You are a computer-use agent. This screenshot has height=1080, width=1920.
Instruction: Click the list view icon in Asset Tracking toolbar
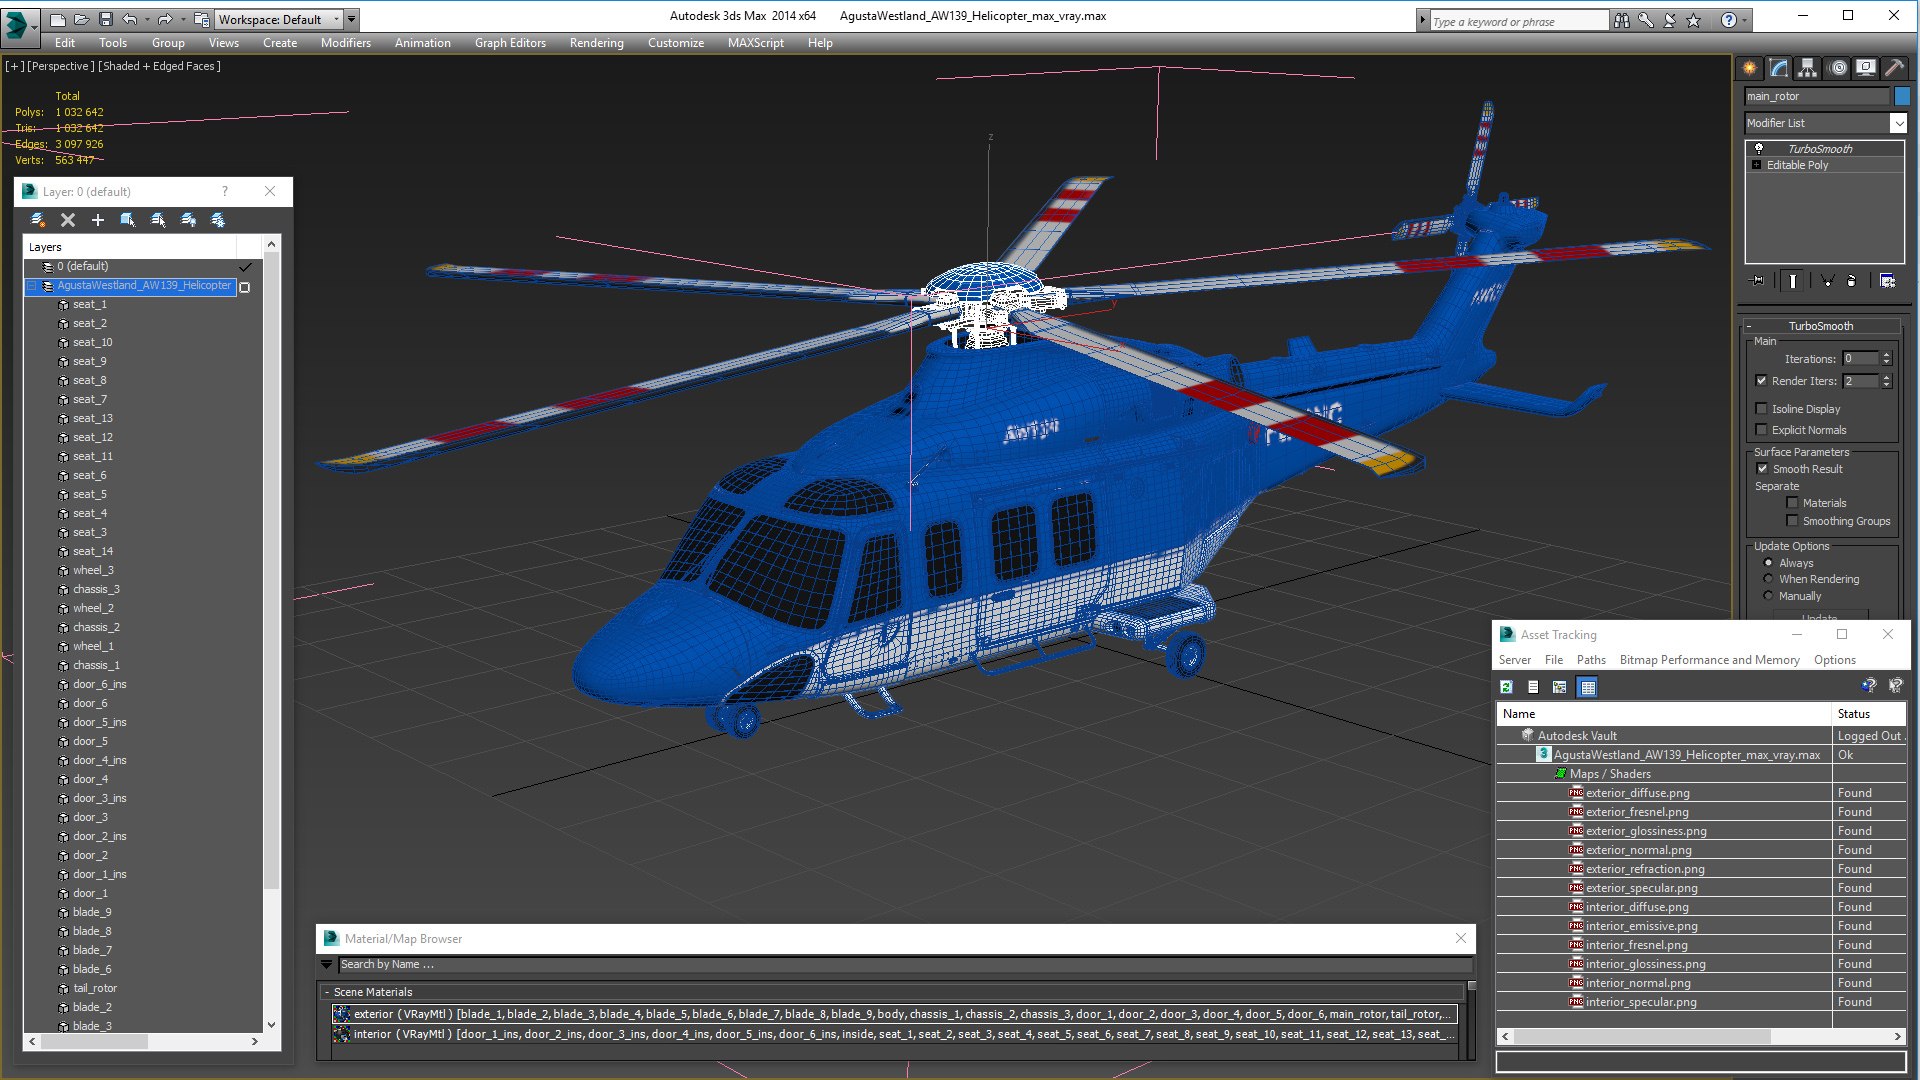point(1533,687)
